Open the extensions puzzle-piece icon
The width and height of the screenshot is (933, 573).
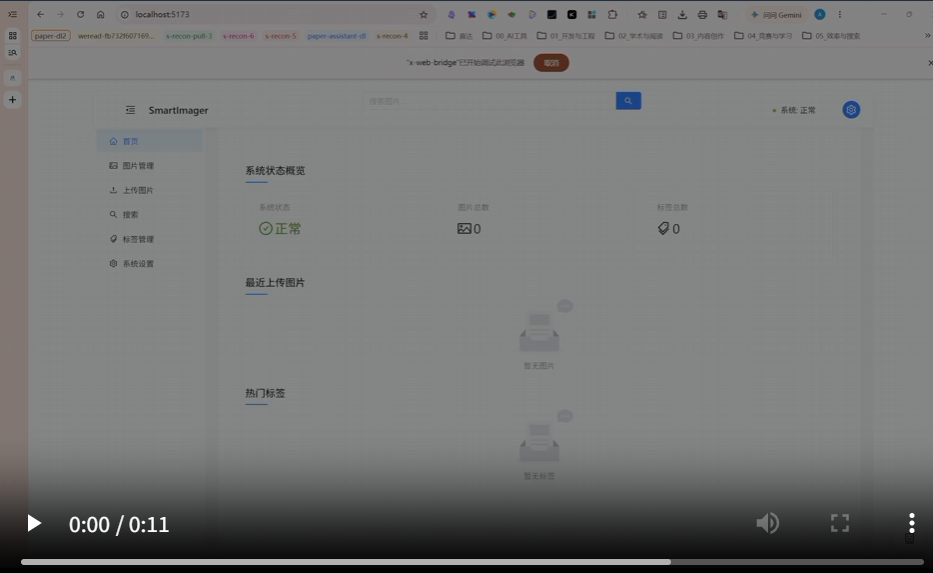coord(612,14)
